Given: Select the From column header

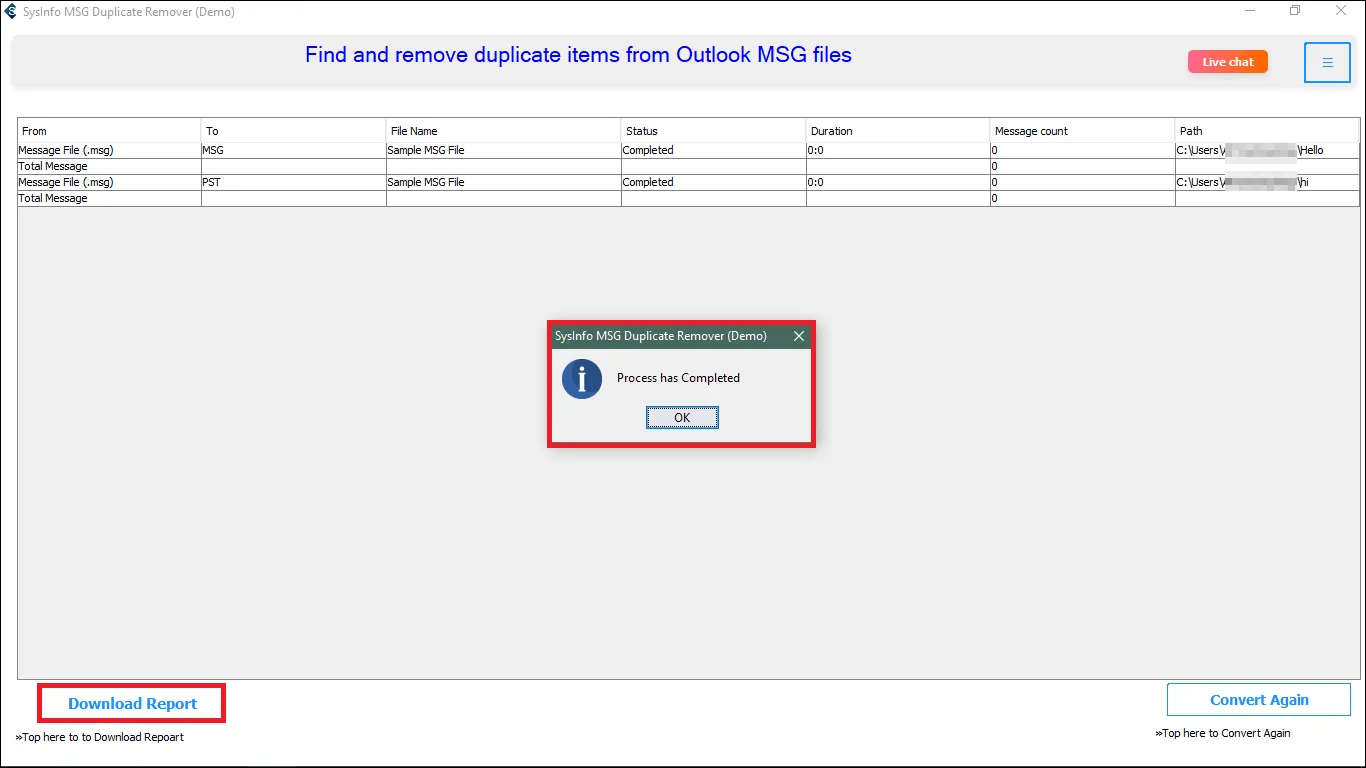Looking at the screenshot, I should (x=109, y=131).
